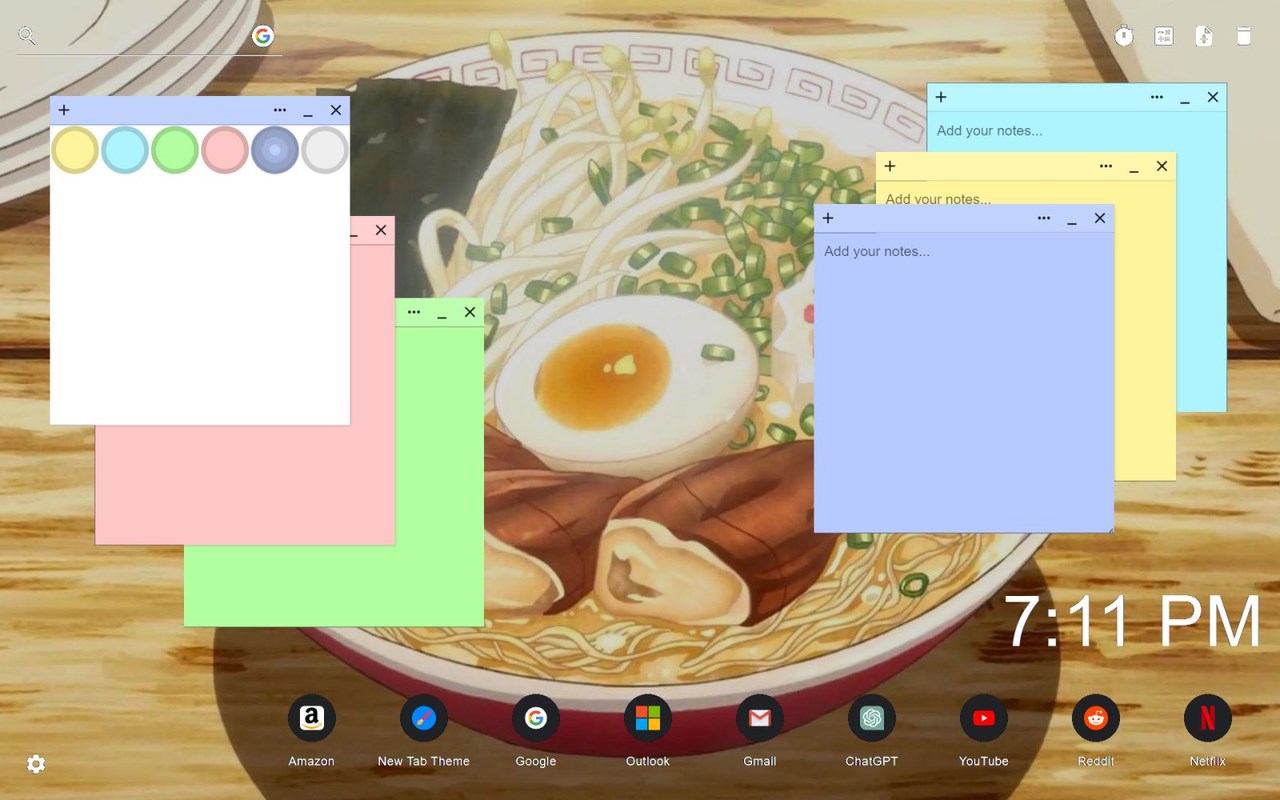Close the green sticky note

click(x=470, y=312)
